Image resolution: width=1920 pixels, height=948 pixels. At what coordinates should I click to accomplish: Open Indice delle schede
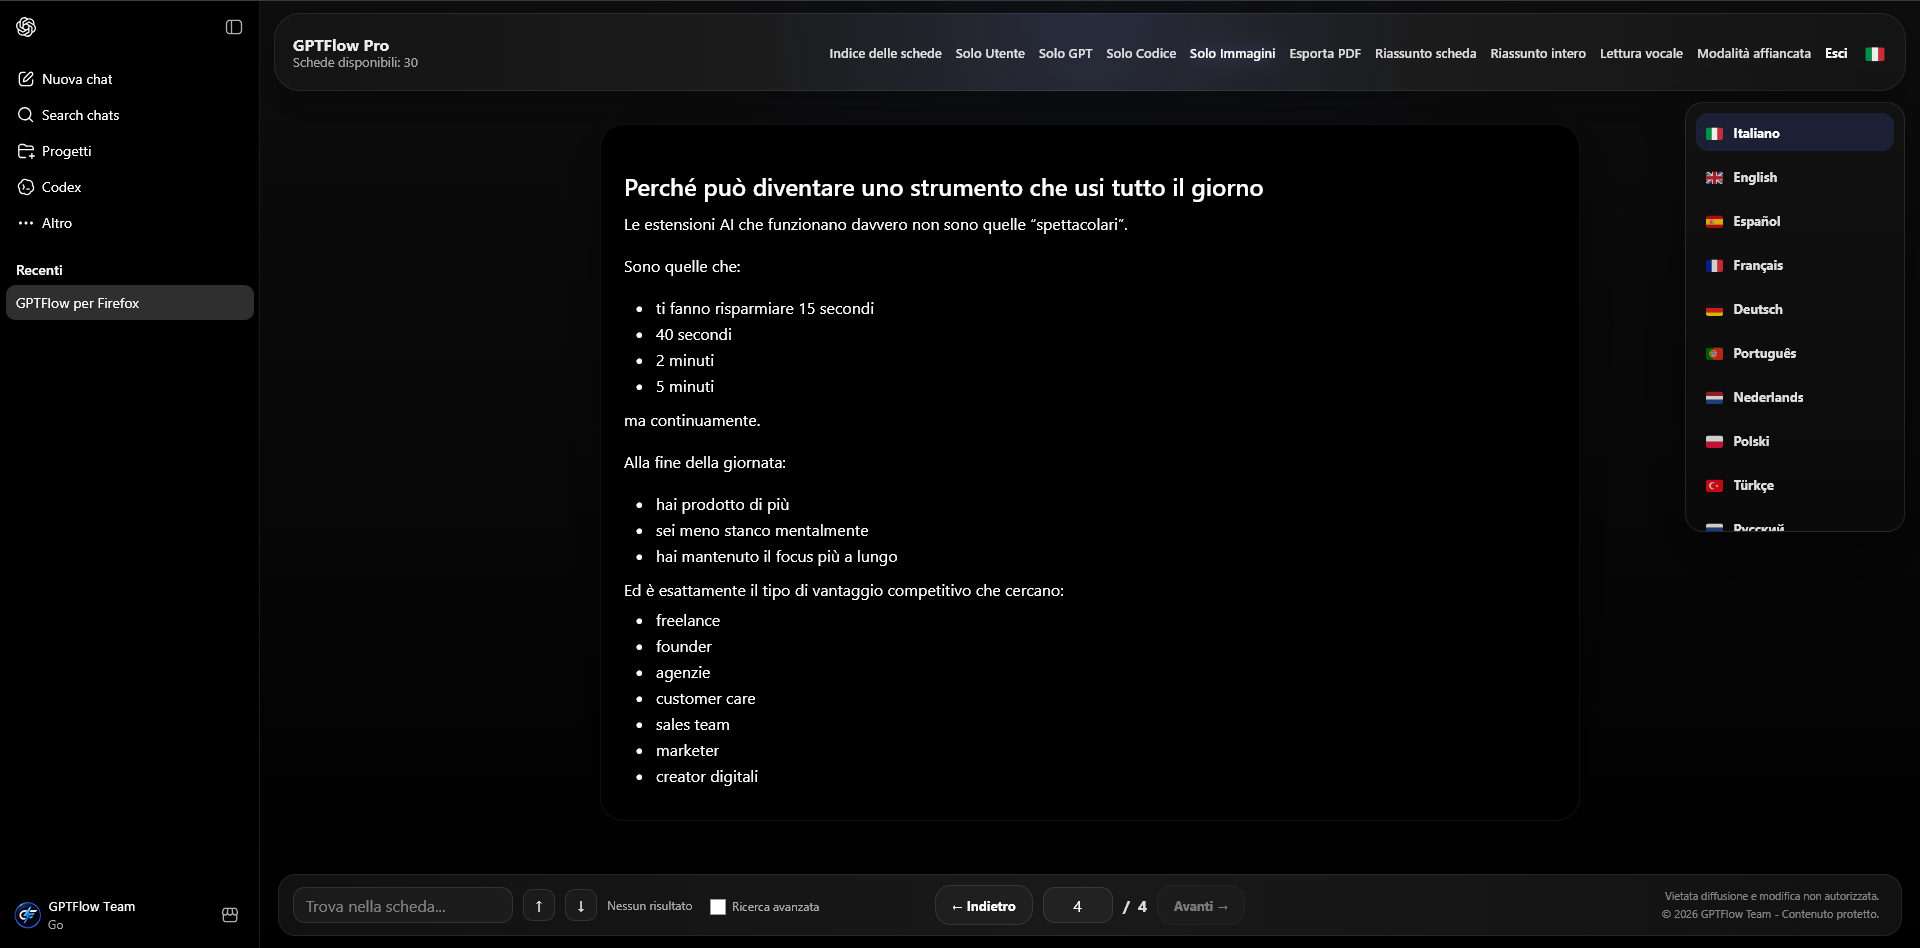(885, 54)
